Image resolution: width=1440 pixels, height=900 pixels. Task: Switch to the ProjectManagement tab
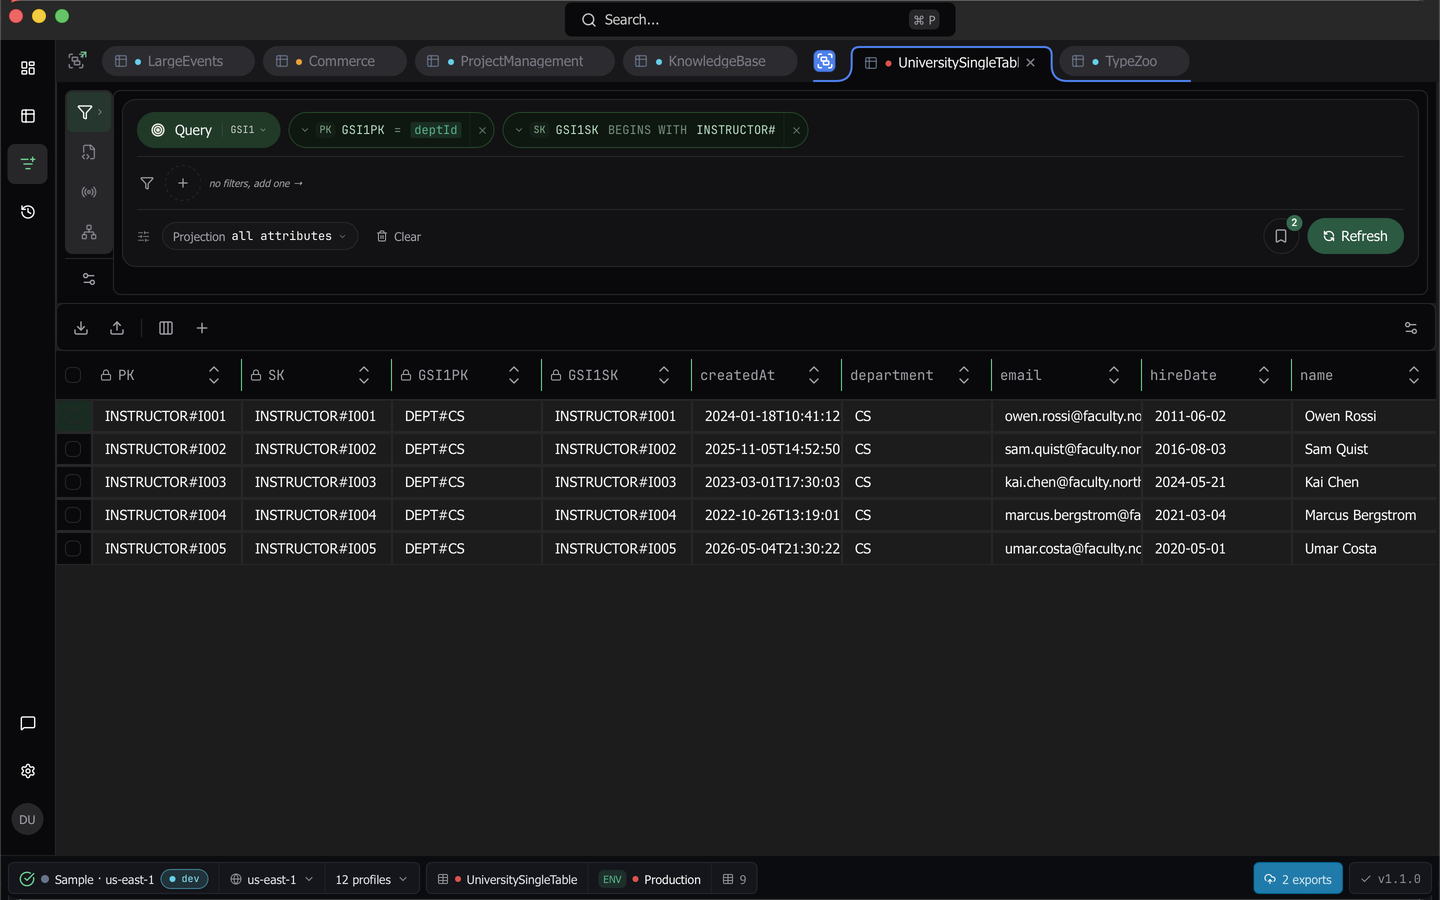[x=514, y=61]
